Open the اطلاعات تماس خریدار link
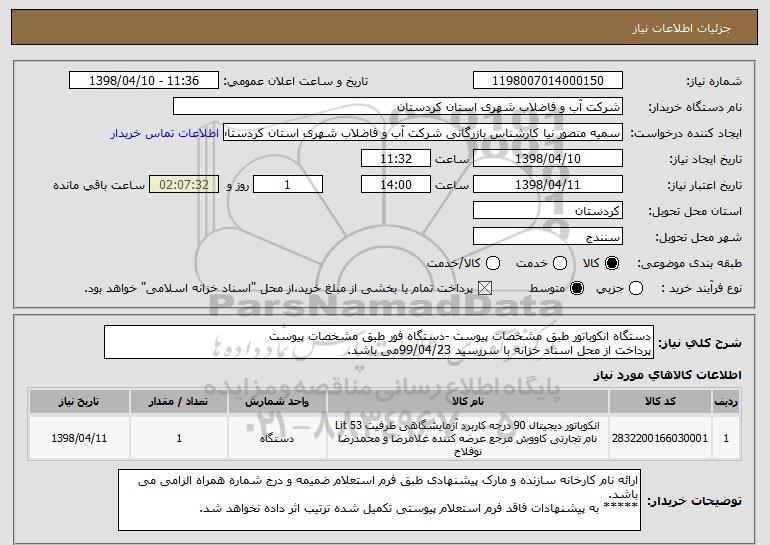 165,133
